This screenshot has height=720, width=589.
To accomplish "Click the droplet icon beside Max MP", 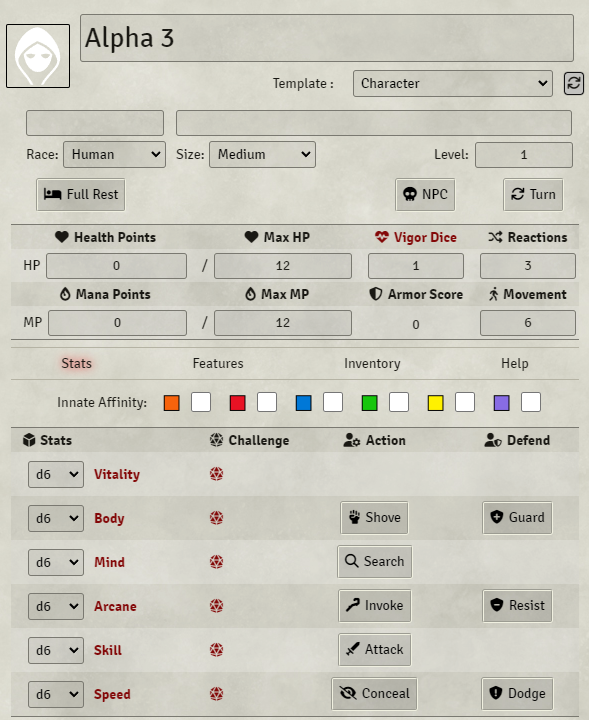I will click(x=250, y=294).
